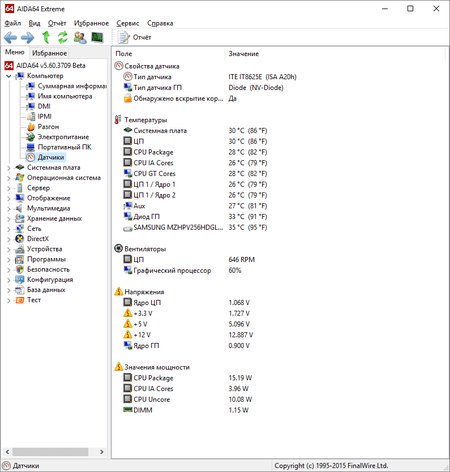
Task: Click the Датчики sensor gauge icon
Action: [x=31, y=157]
